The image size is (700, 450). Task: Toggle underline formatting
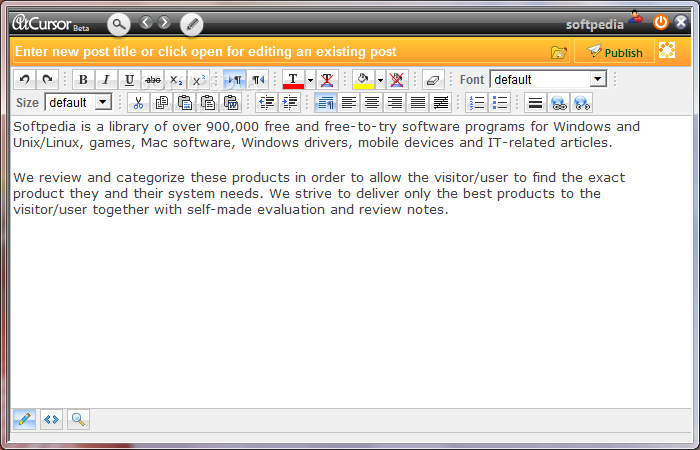tap(129, 80)
